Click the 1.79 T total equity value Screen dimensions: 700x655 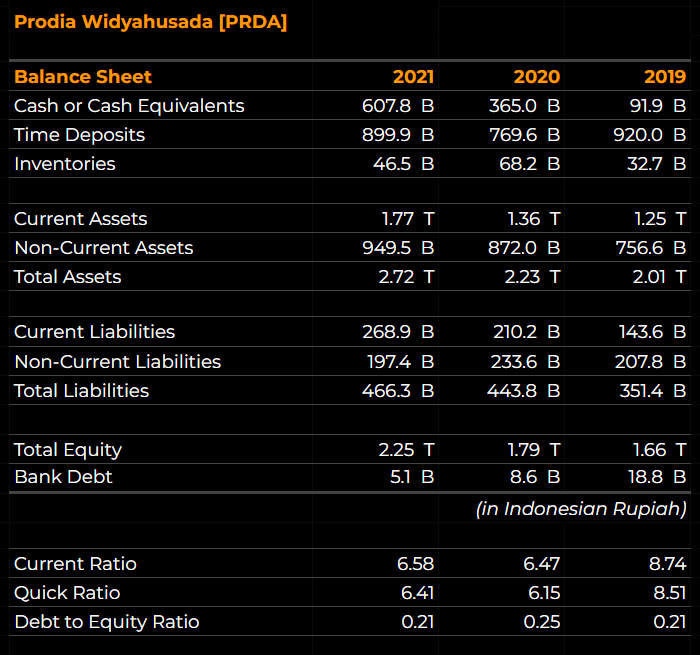pyautogui.click(x=534, y=450)
